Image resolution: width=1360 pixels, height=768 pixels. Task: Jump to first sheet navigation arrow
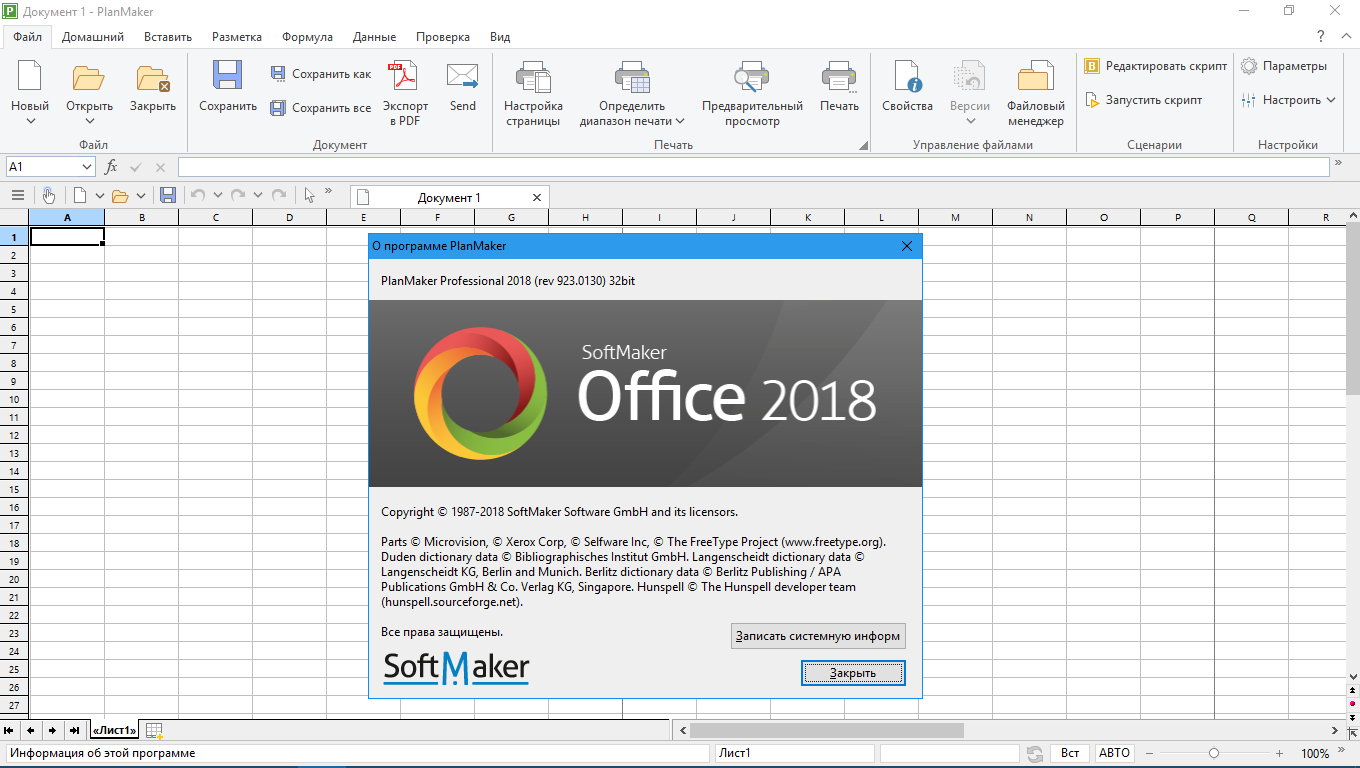point(10,730)
